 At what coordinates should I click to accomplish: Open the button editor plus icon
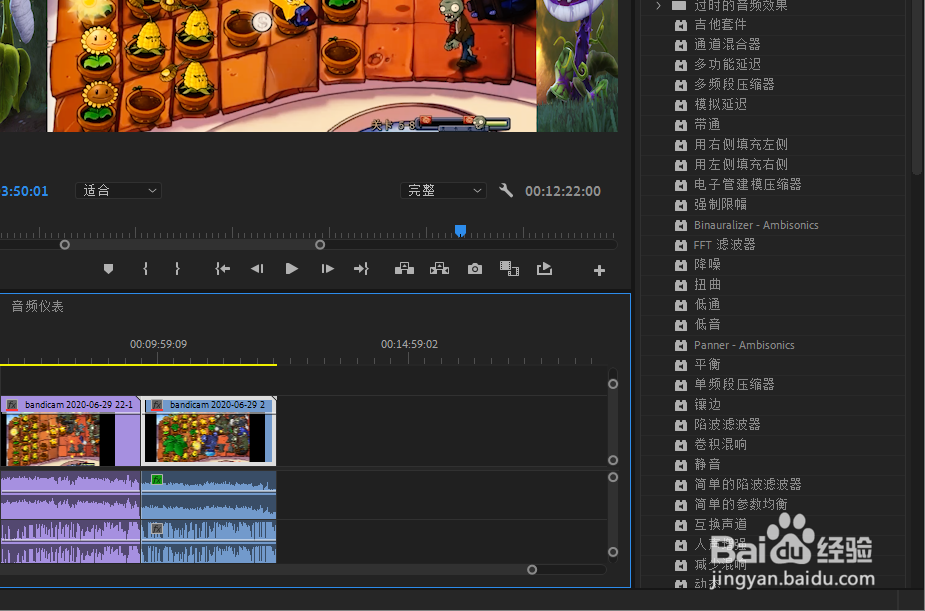(x=599, y=270)
